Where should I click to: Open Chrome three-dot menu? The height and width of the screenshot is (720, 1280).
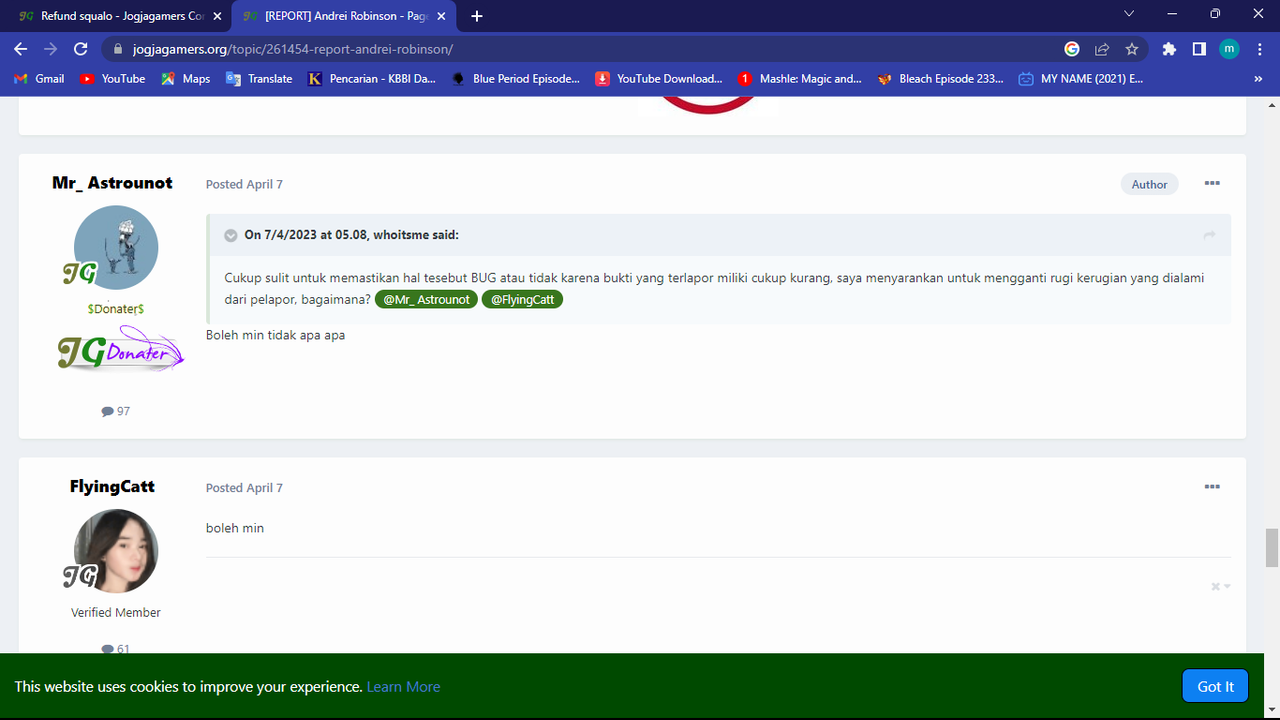(x=1260, y=49)
